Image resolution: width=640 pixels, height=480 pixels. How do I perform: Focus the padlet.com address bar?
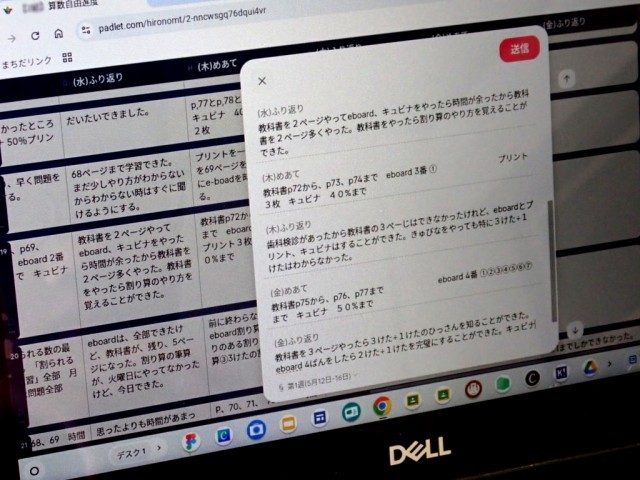182,20
